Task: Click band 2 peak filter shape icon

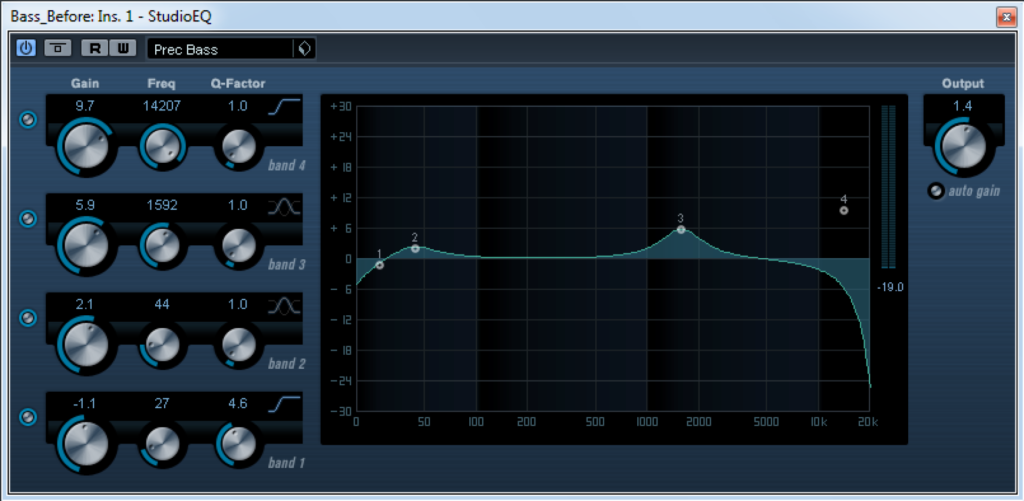Action: tap(284, 306)
